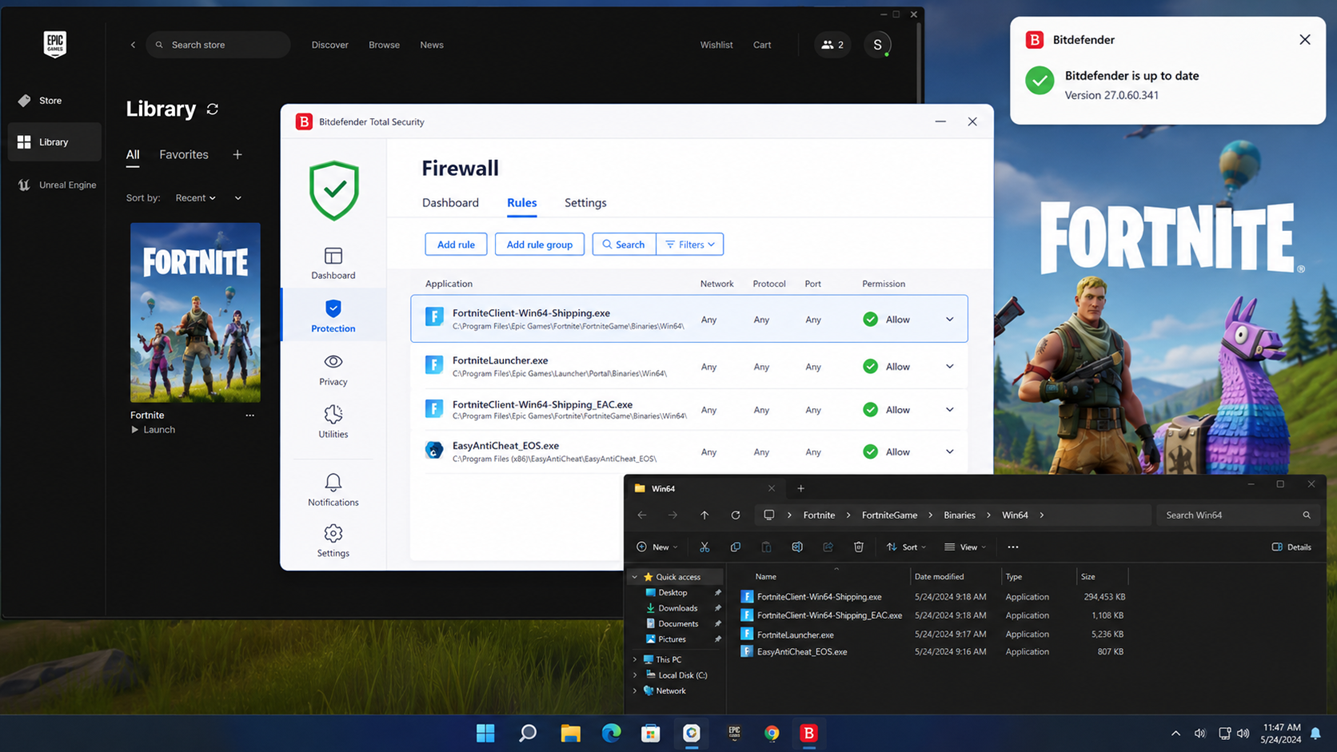The height and width of the screenshot is (752, 1337).
Task: Open a new File Explorer tab
Action: (x=800, y=488)
